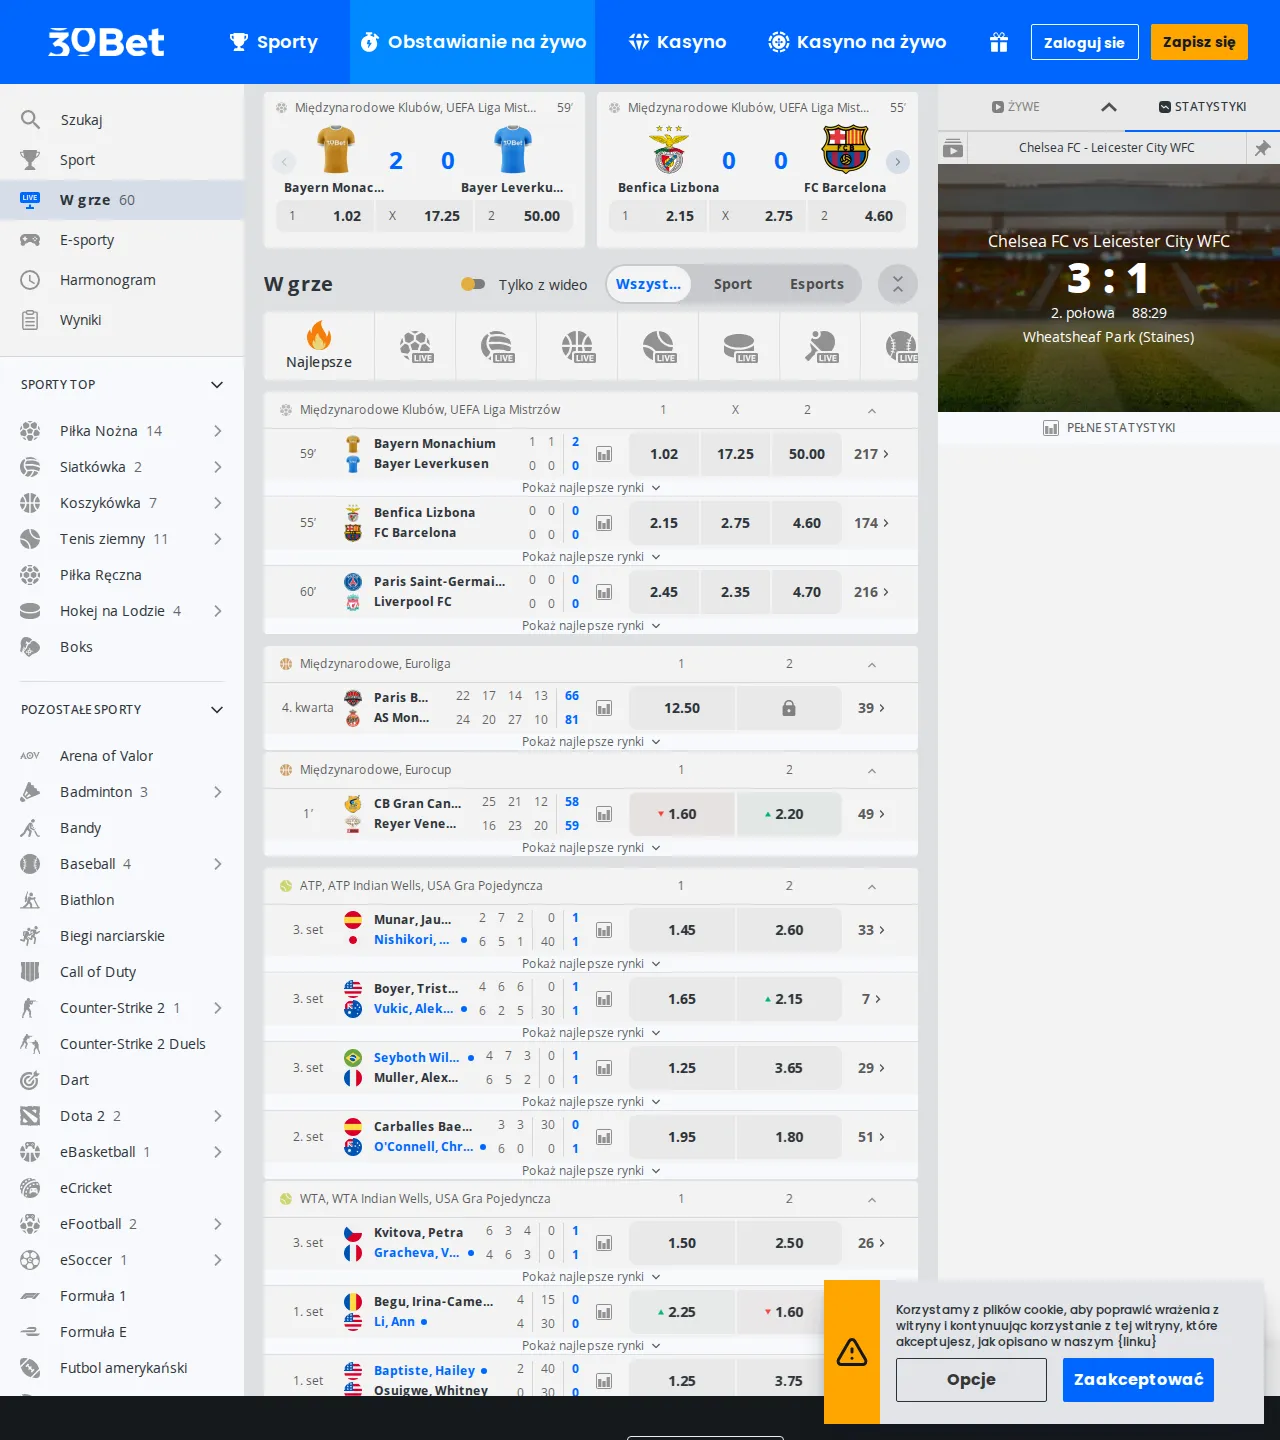Collapse all live events with double-chevron button

(898, 284)
